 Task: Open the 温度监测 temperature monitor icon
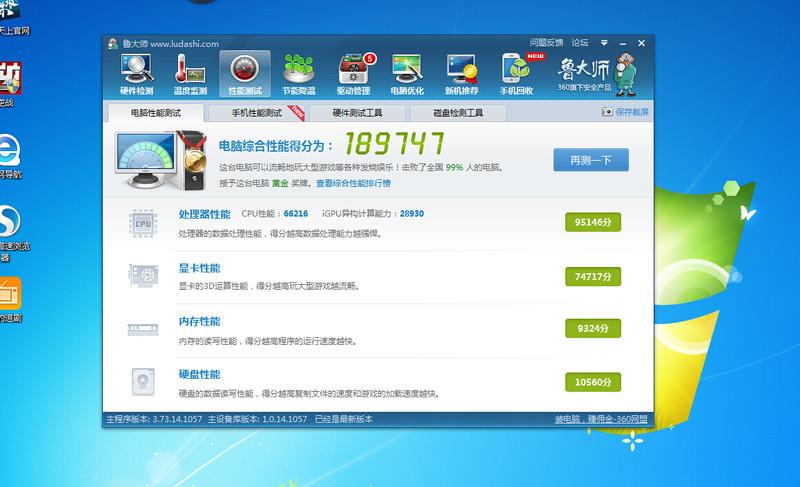pos(190,74)
